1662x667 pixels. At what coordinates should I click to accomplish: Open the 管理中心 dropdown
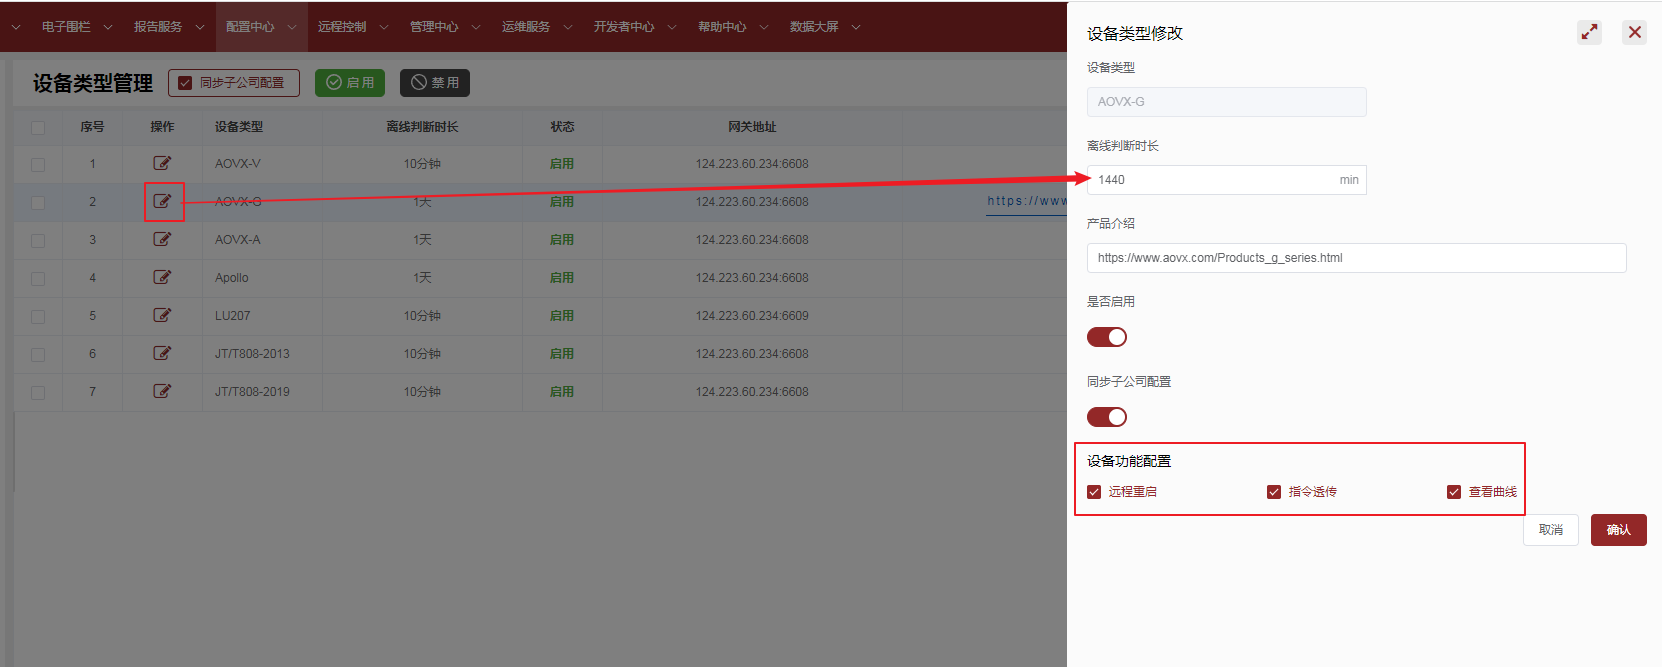click(x=444, y=27)
